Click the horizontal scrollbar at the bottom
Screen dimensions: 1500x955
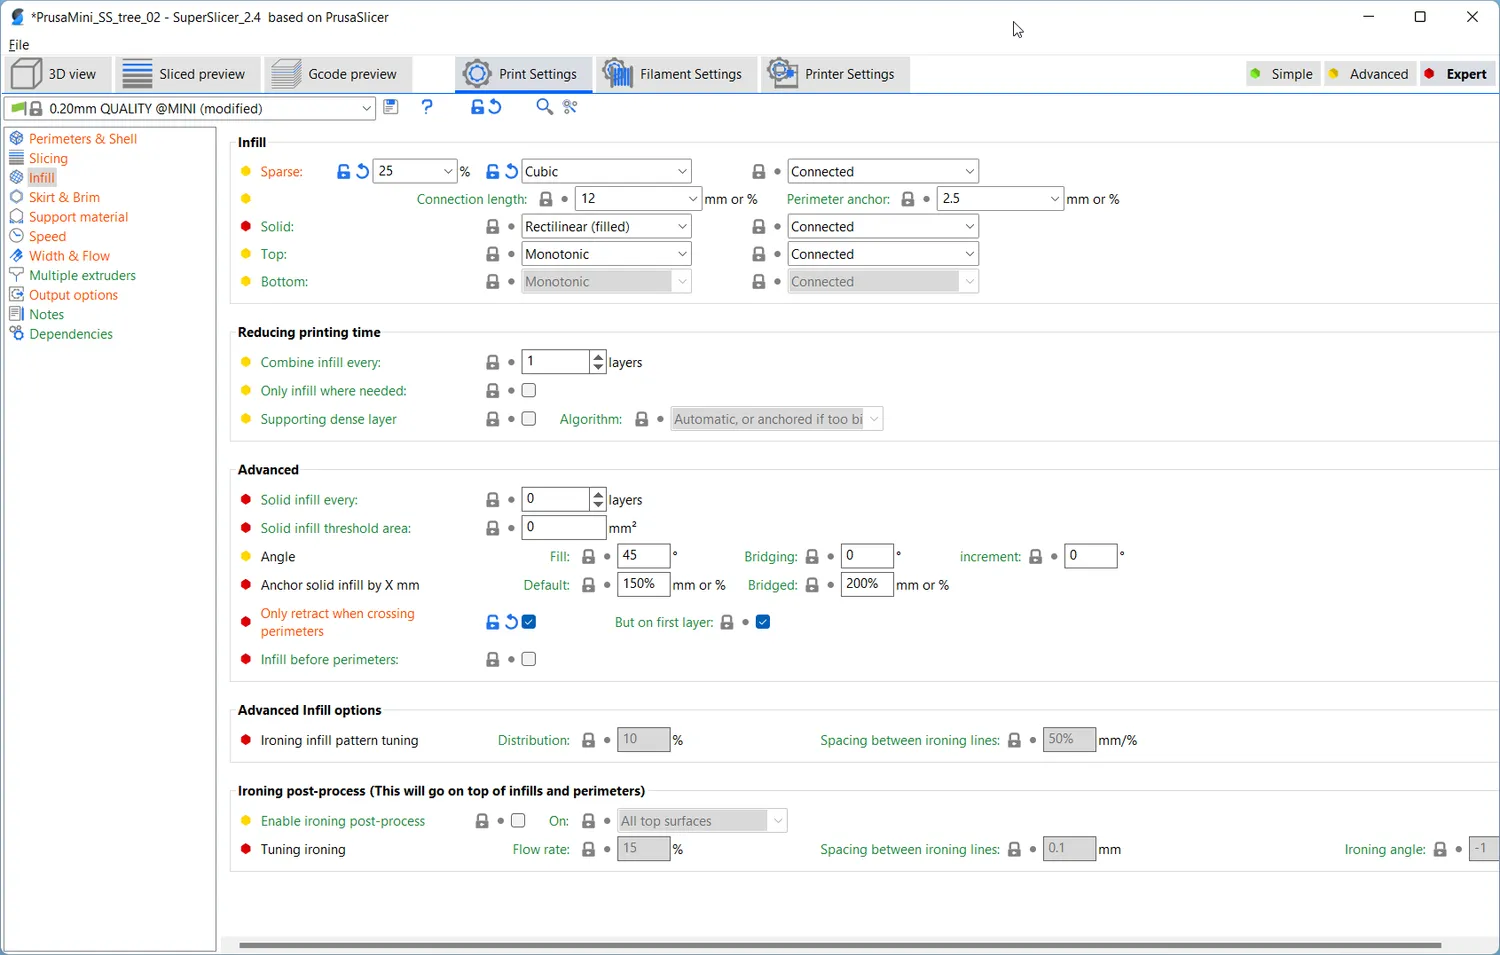pyautogui.click(x=840, y=945)
